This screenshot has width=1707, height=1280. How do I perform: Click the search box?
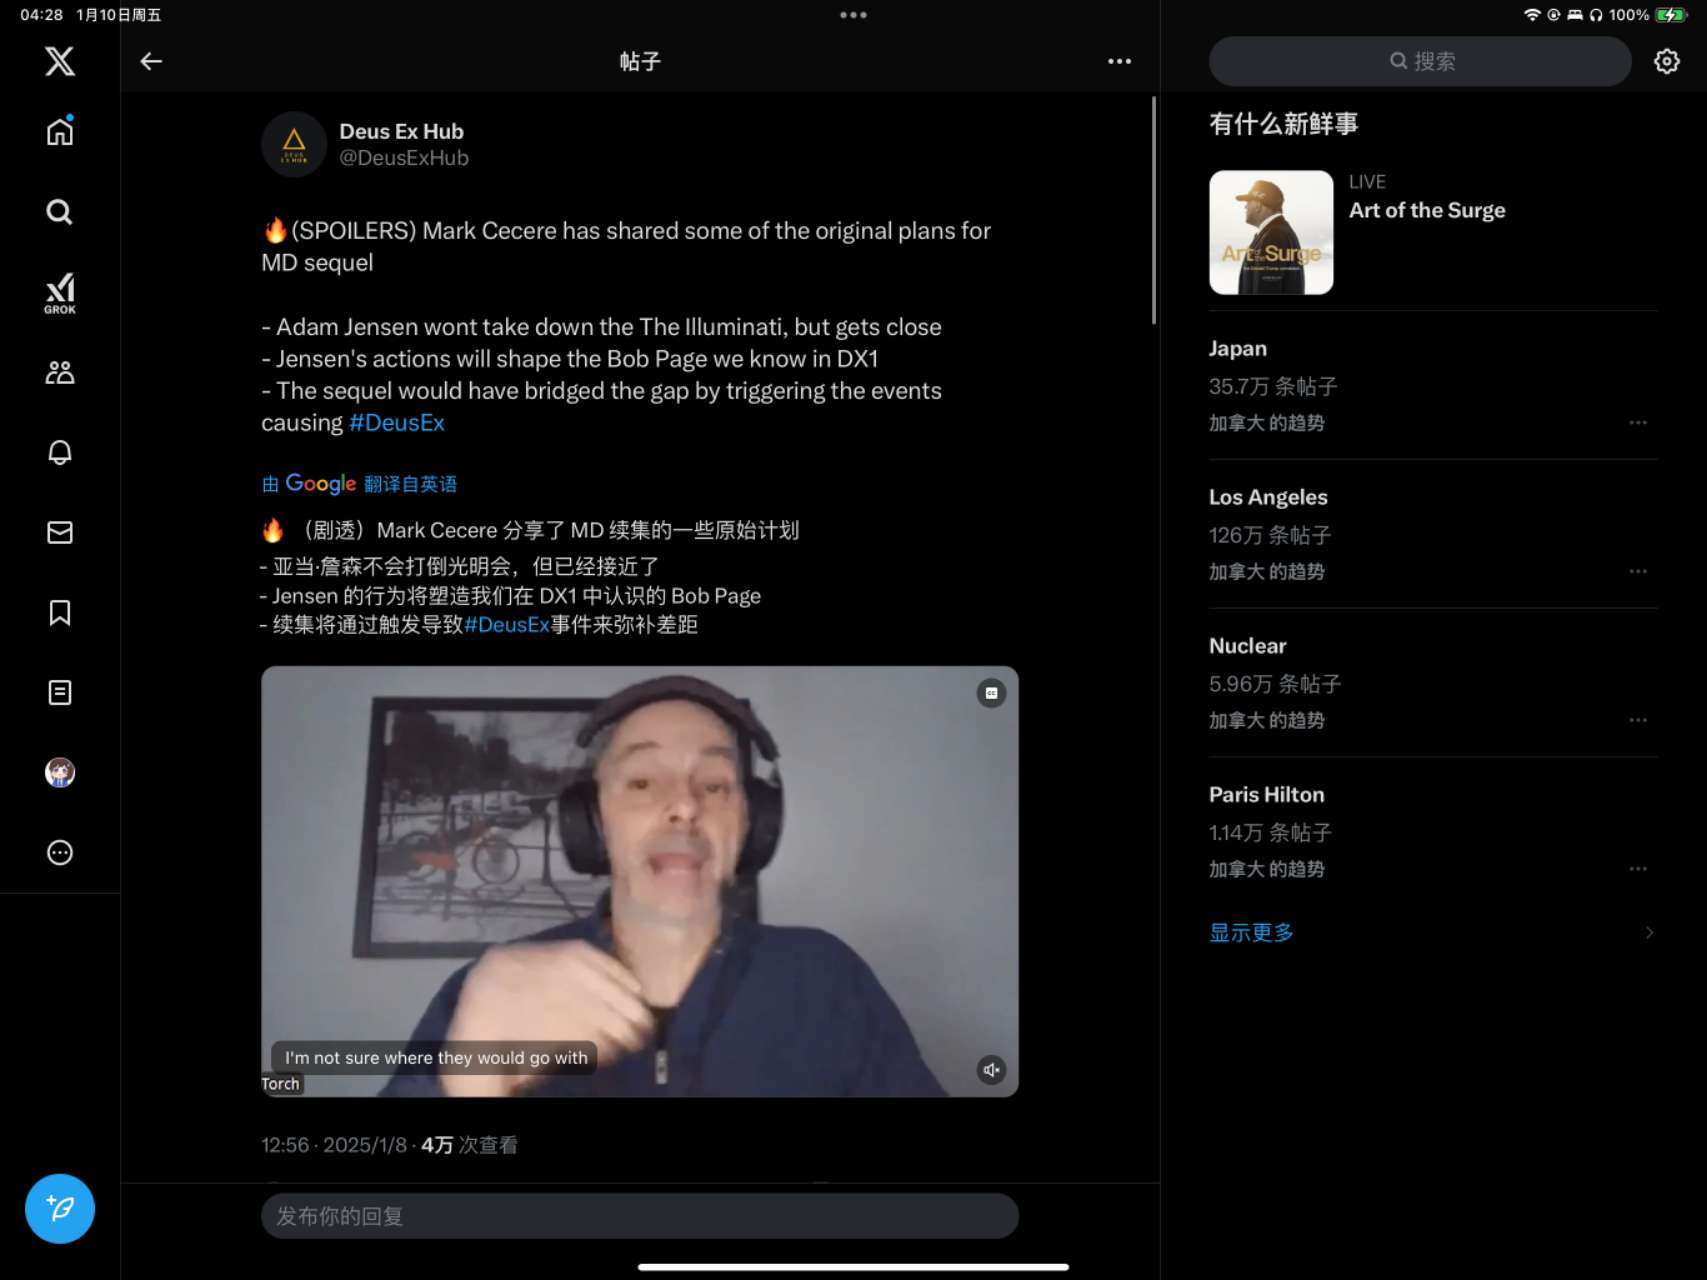coord(1420,61)
